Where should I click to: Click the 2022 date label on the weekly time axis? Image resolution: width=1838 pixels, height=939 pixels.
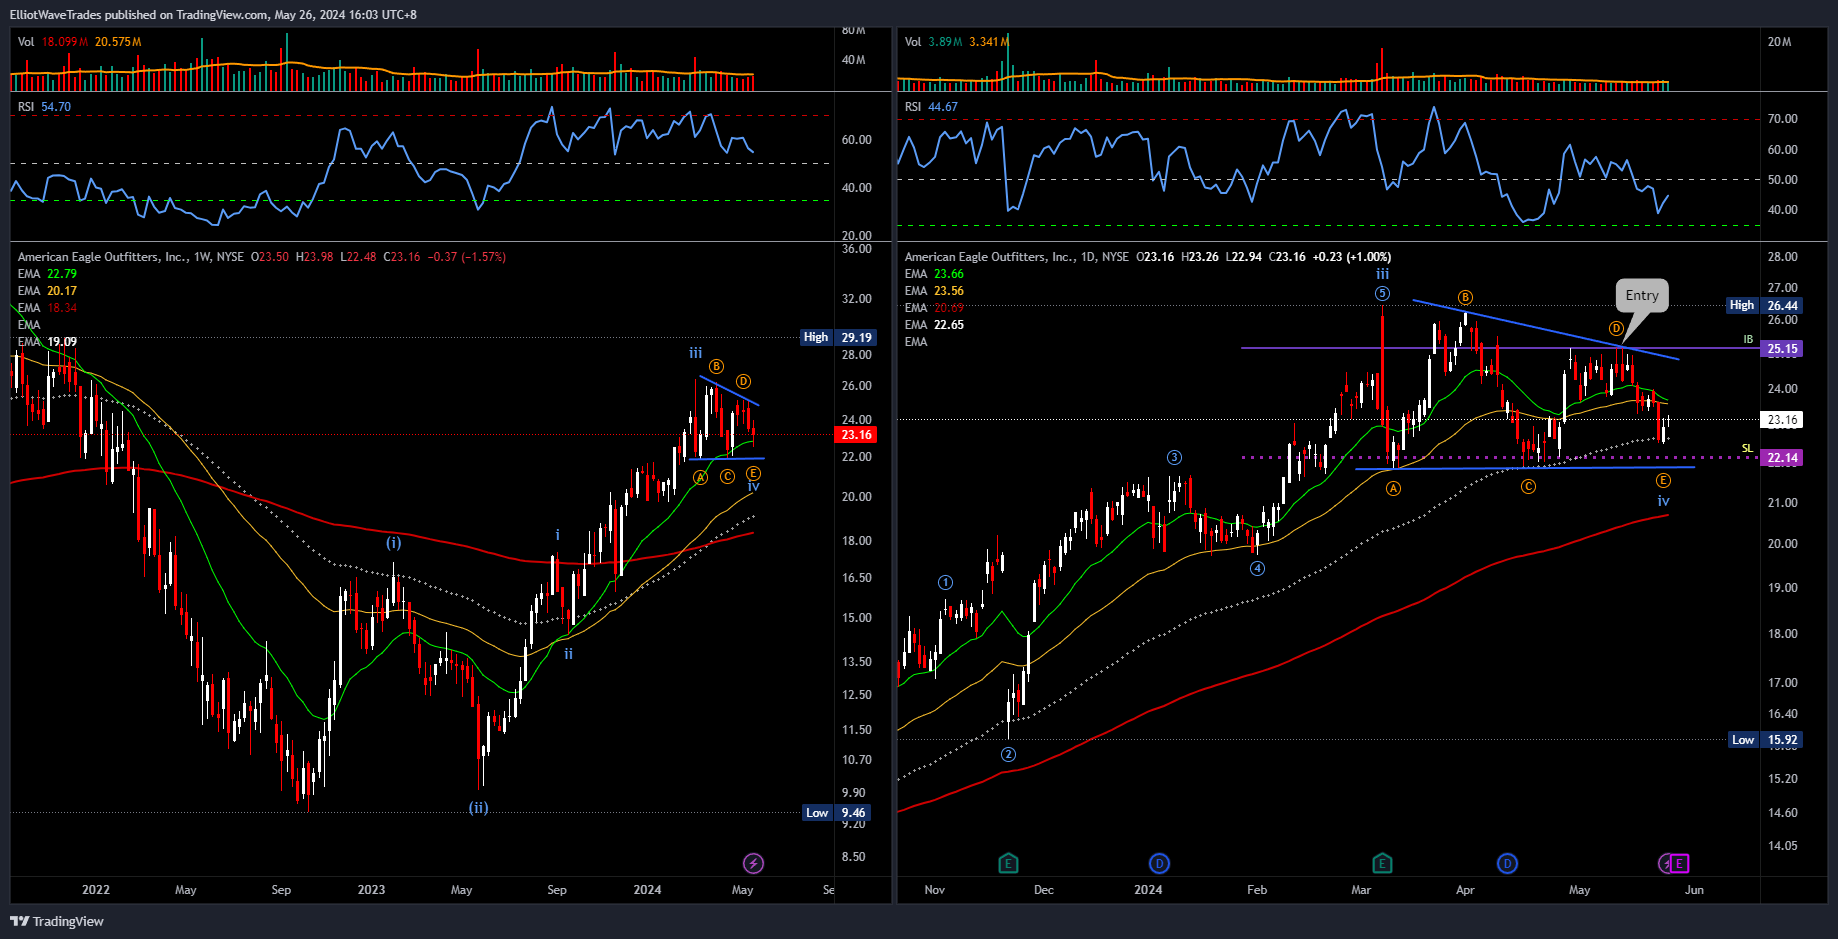click(x=96, y=890)
